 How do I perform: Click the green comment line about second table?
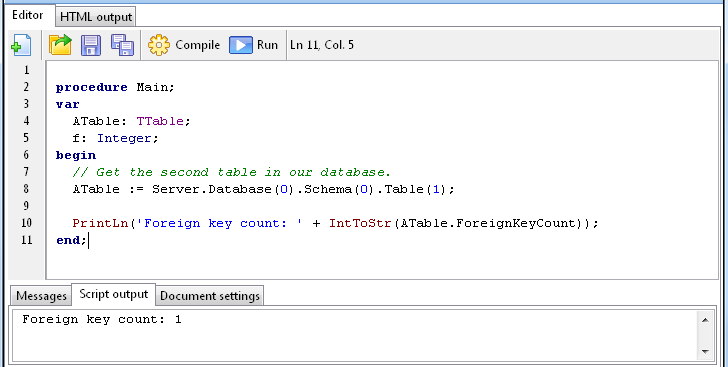pyautogui.click(x=232, y=172)
